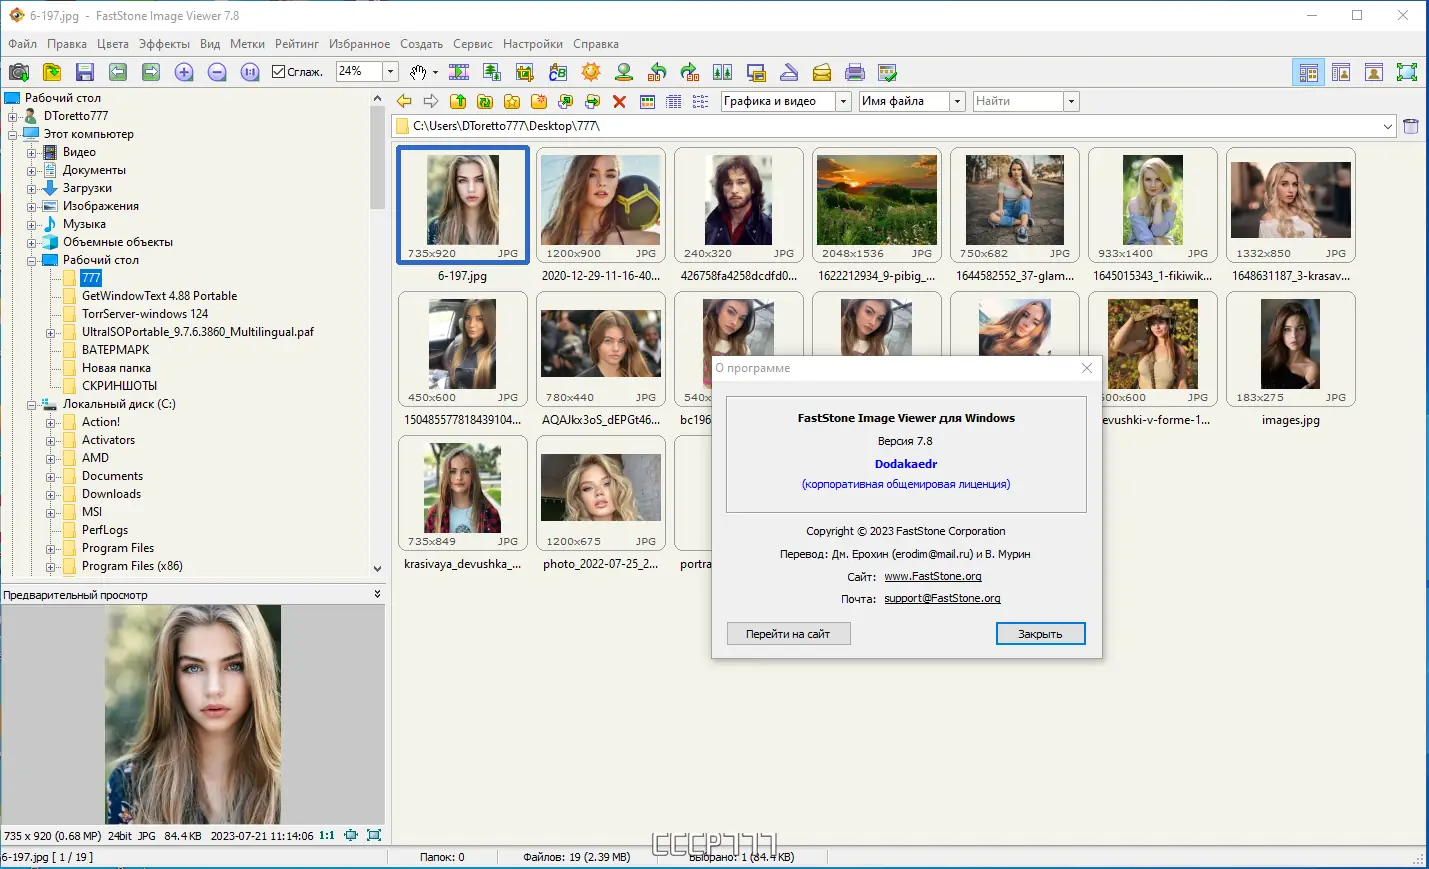Click the rotate left icon

[x=657, y=72]
